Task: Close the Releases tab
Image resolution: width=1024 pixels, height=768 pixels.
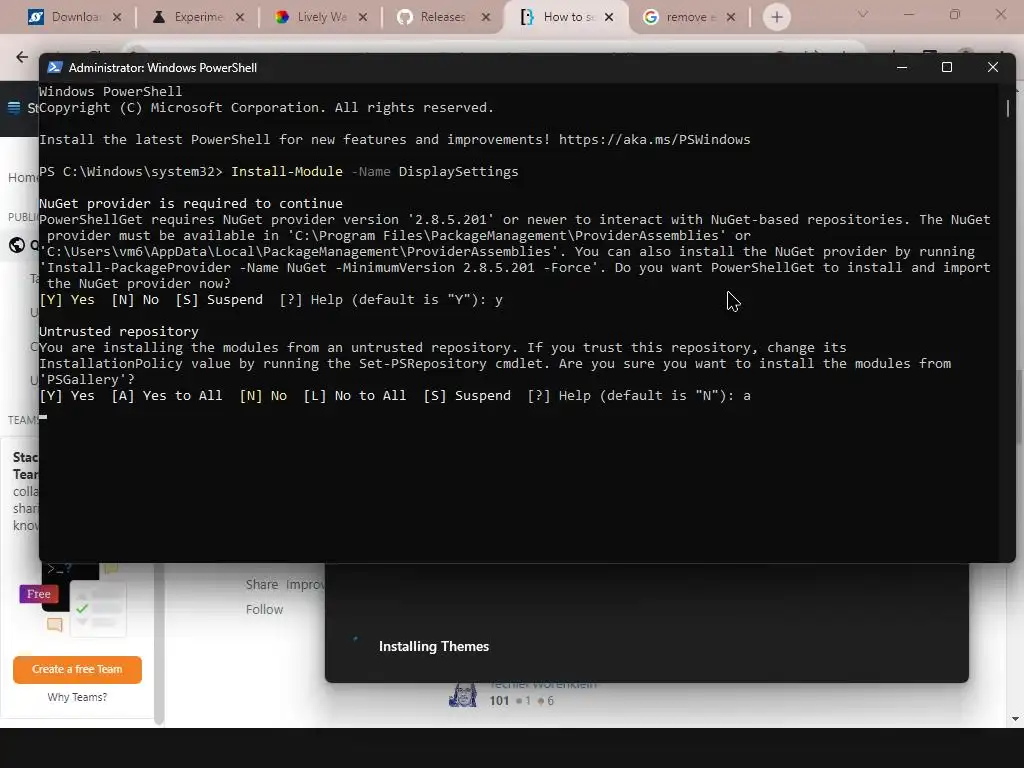Action: [x=485, y=18]
